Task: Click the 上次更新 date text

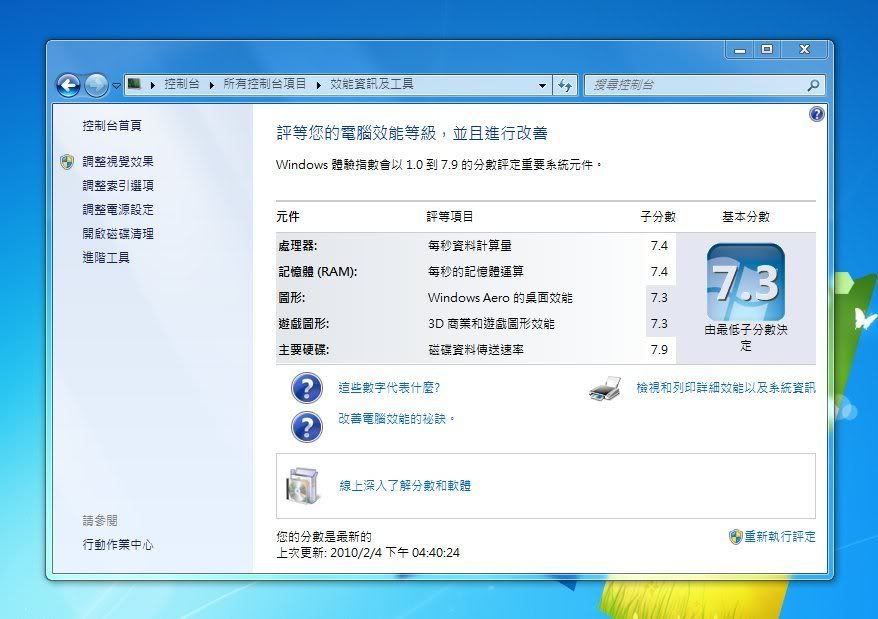Action: click(368, 553)
